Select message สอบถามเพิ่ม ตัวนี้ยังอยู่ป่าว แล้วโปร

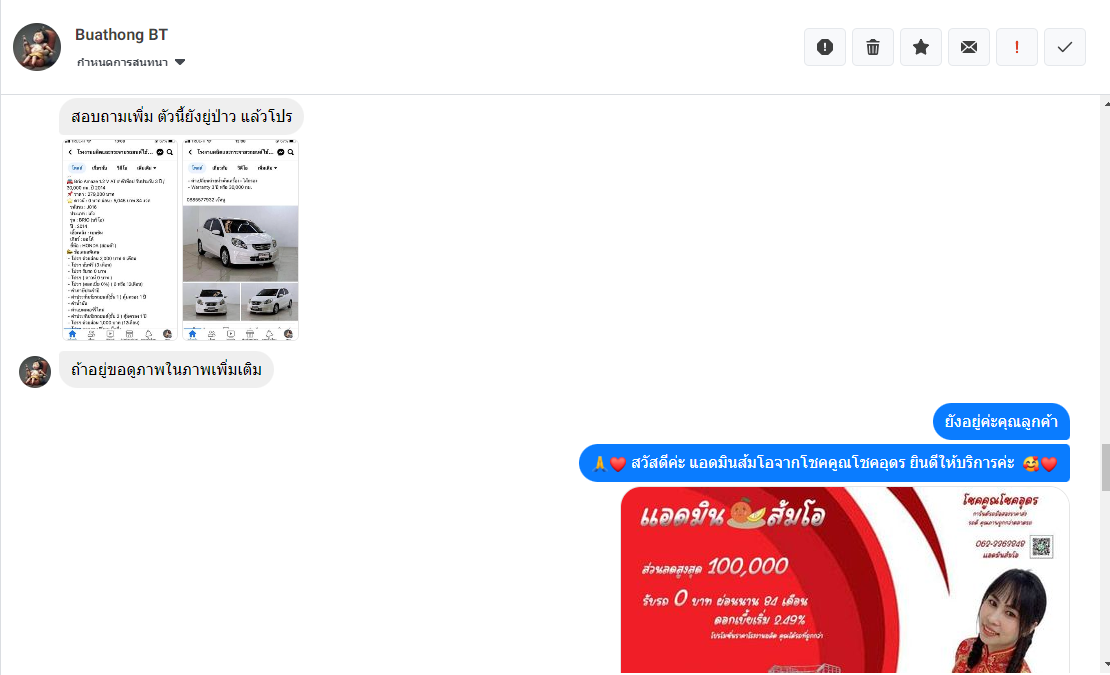181,117
